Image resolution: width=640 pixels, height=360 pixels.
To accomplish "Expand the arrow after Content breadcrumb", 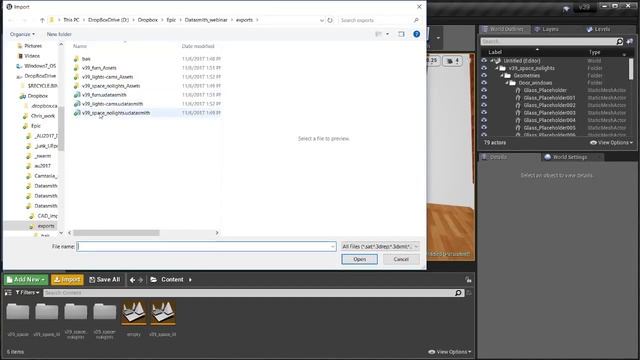I will click(x=190, y=280).
